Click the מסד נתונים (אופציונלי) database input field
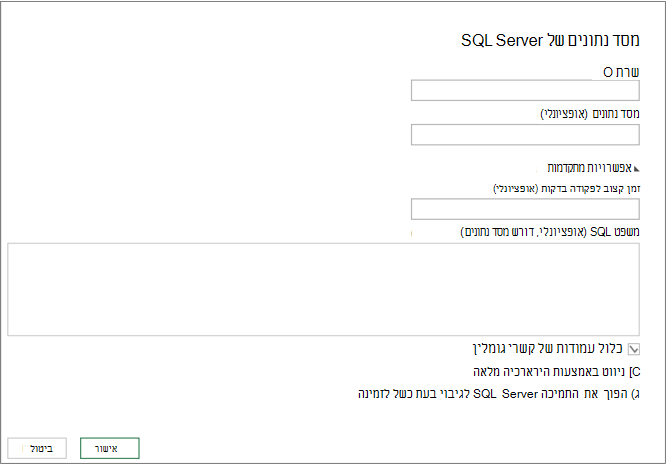The image size is (666, 464). [x=525, y=135]
